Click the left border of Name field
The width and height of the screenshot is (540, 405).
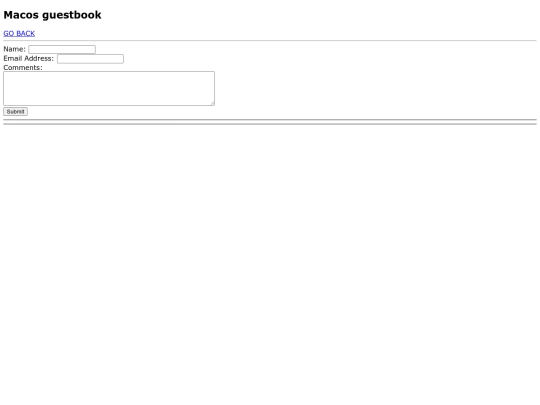[x=29, y=49]
